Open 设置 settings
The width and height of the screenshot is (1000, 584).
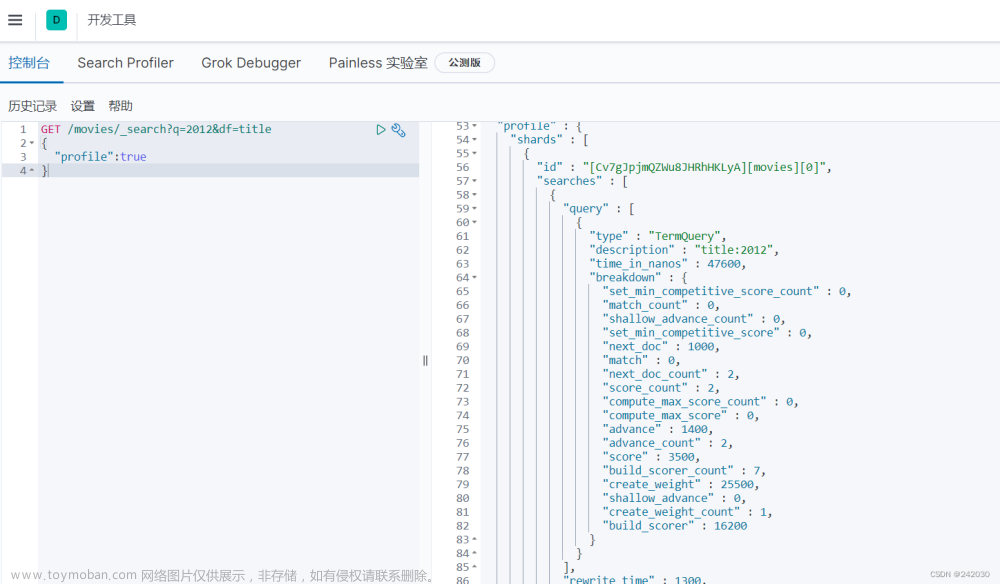(82, 106)
